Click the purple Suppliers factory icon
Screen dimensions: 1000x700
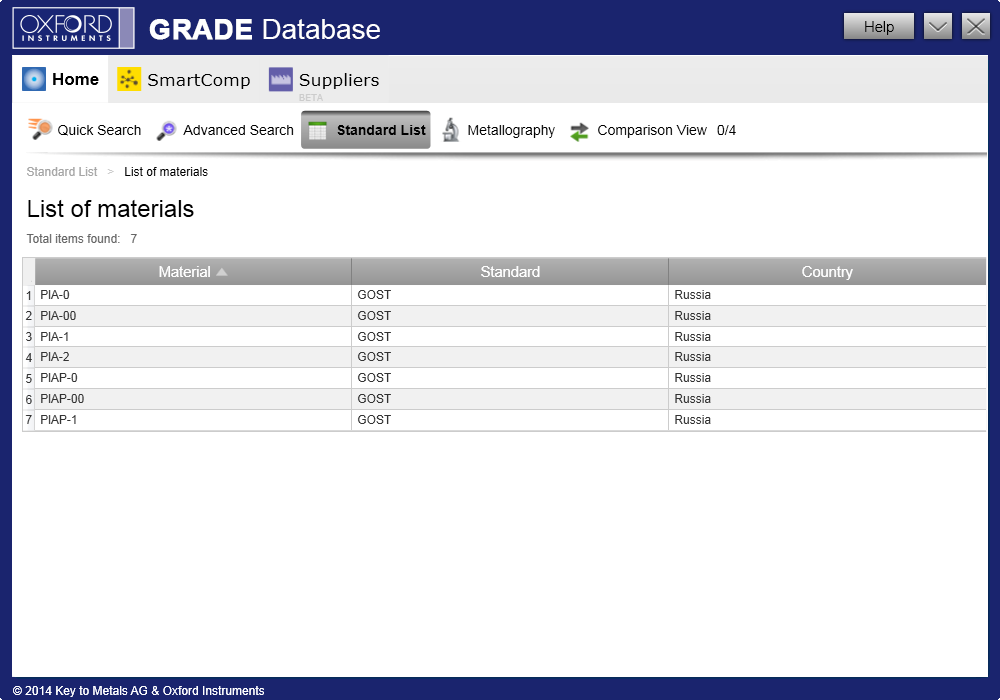[281, 79]
